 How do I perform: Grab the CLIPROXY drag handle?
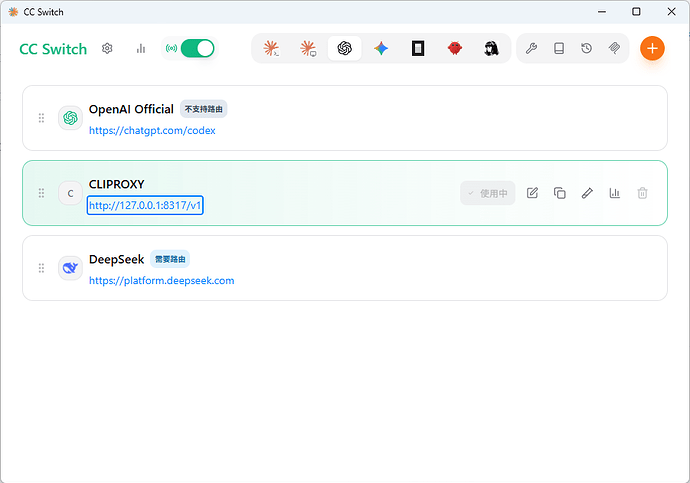pyautogui.click(x=41, y=193)
